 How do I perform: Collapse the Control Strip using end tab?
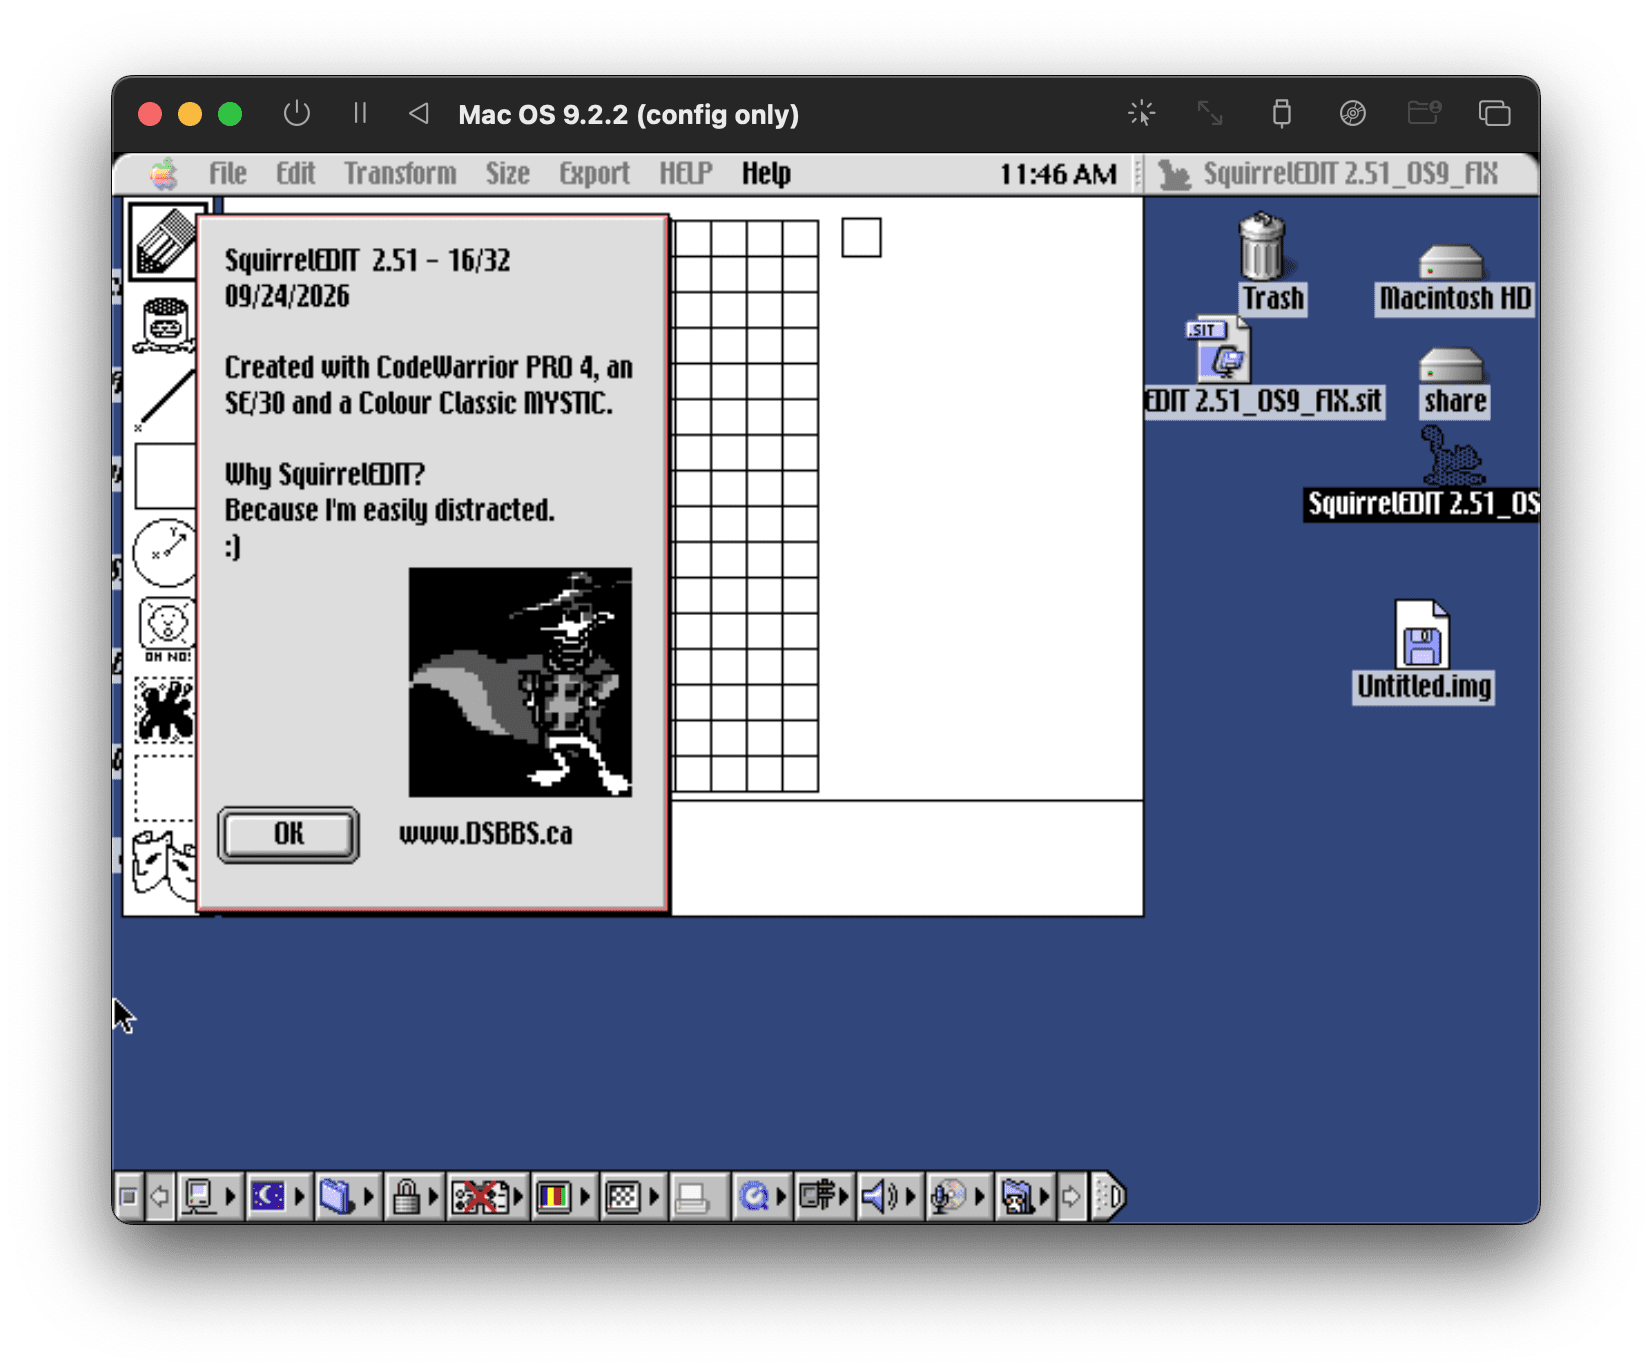click(1108, 1196)
